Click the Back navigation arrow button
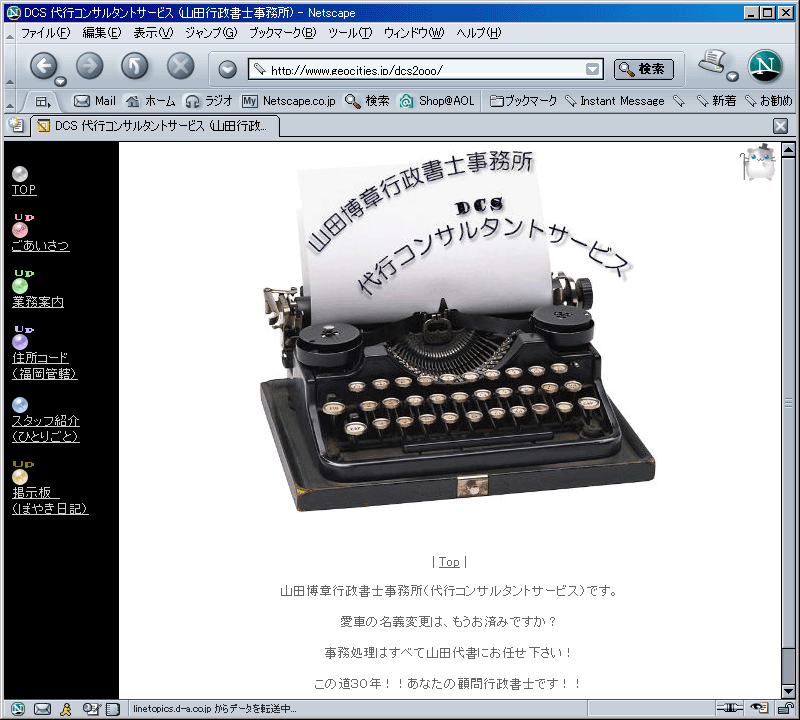 43,66
